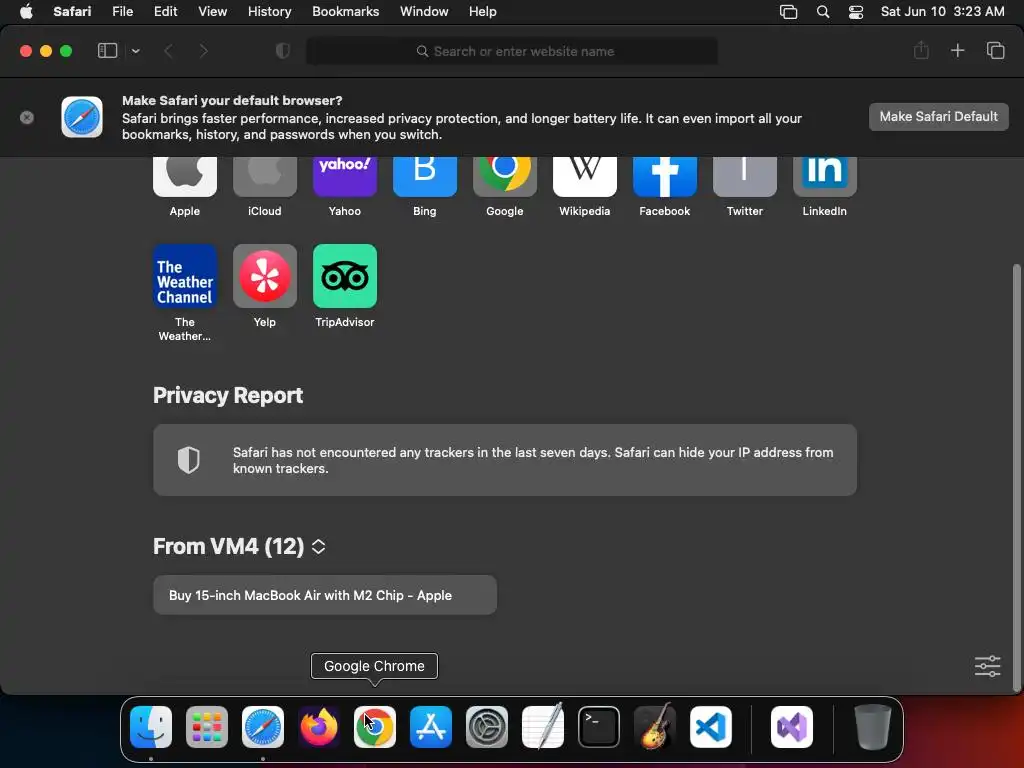Viewport: 1024px width, 768px height.
Task: Open start page customization settings icon
Action: [x=987, y=666]
